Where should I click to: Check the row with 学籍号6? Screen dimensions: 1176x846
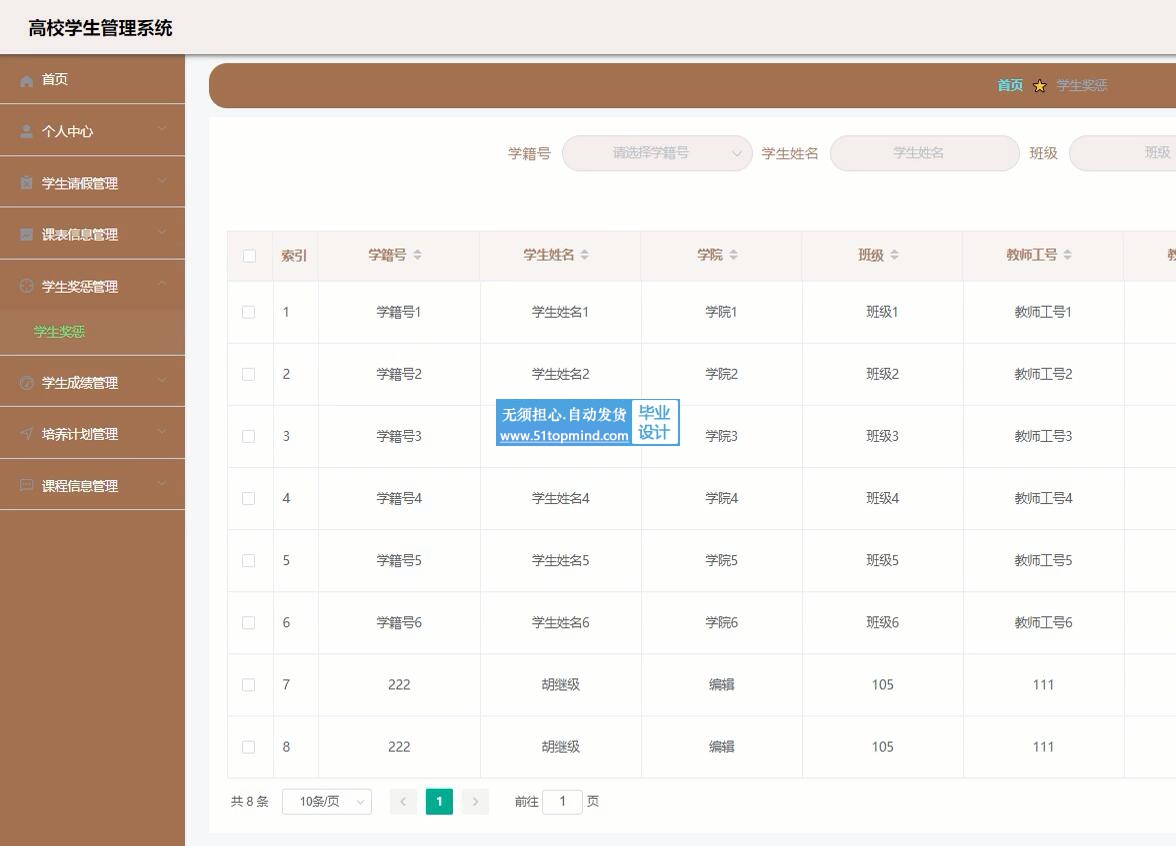coord(248,622)
